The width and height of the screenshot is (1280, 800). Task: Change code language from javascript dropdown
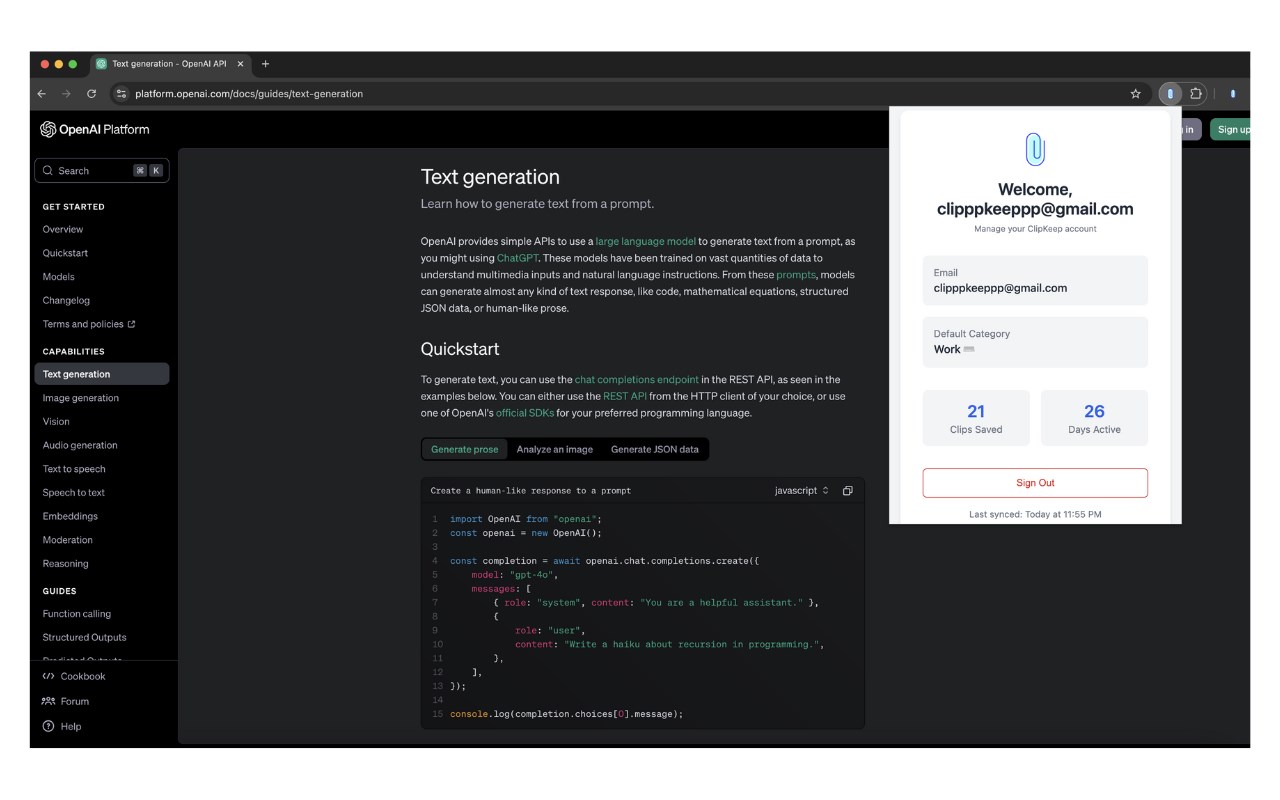(802, 491)
